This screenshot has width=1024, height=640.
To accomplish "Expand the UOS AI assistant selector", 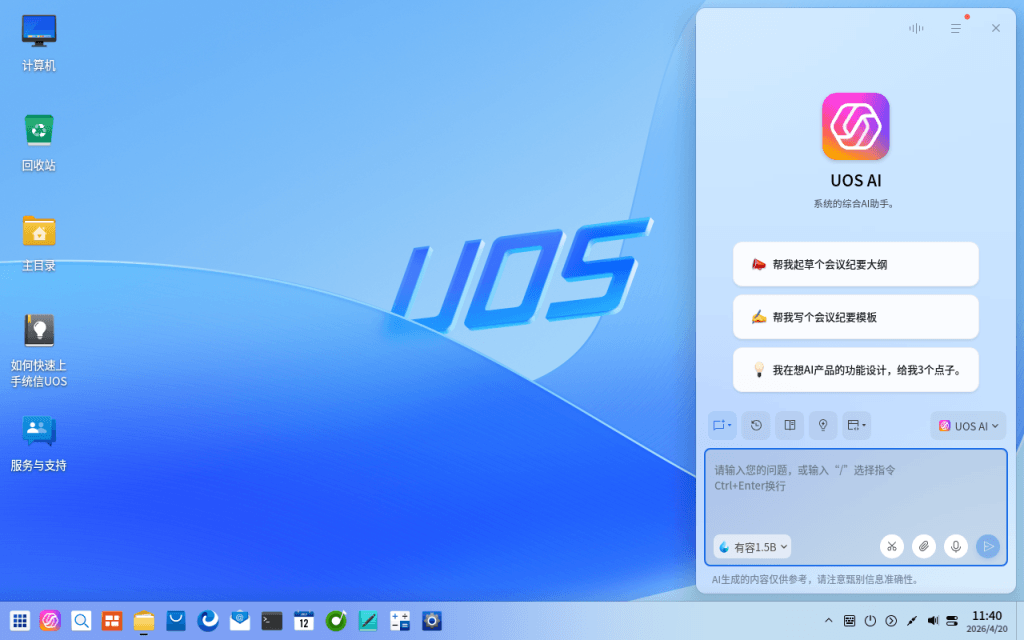I will [968, 426].
